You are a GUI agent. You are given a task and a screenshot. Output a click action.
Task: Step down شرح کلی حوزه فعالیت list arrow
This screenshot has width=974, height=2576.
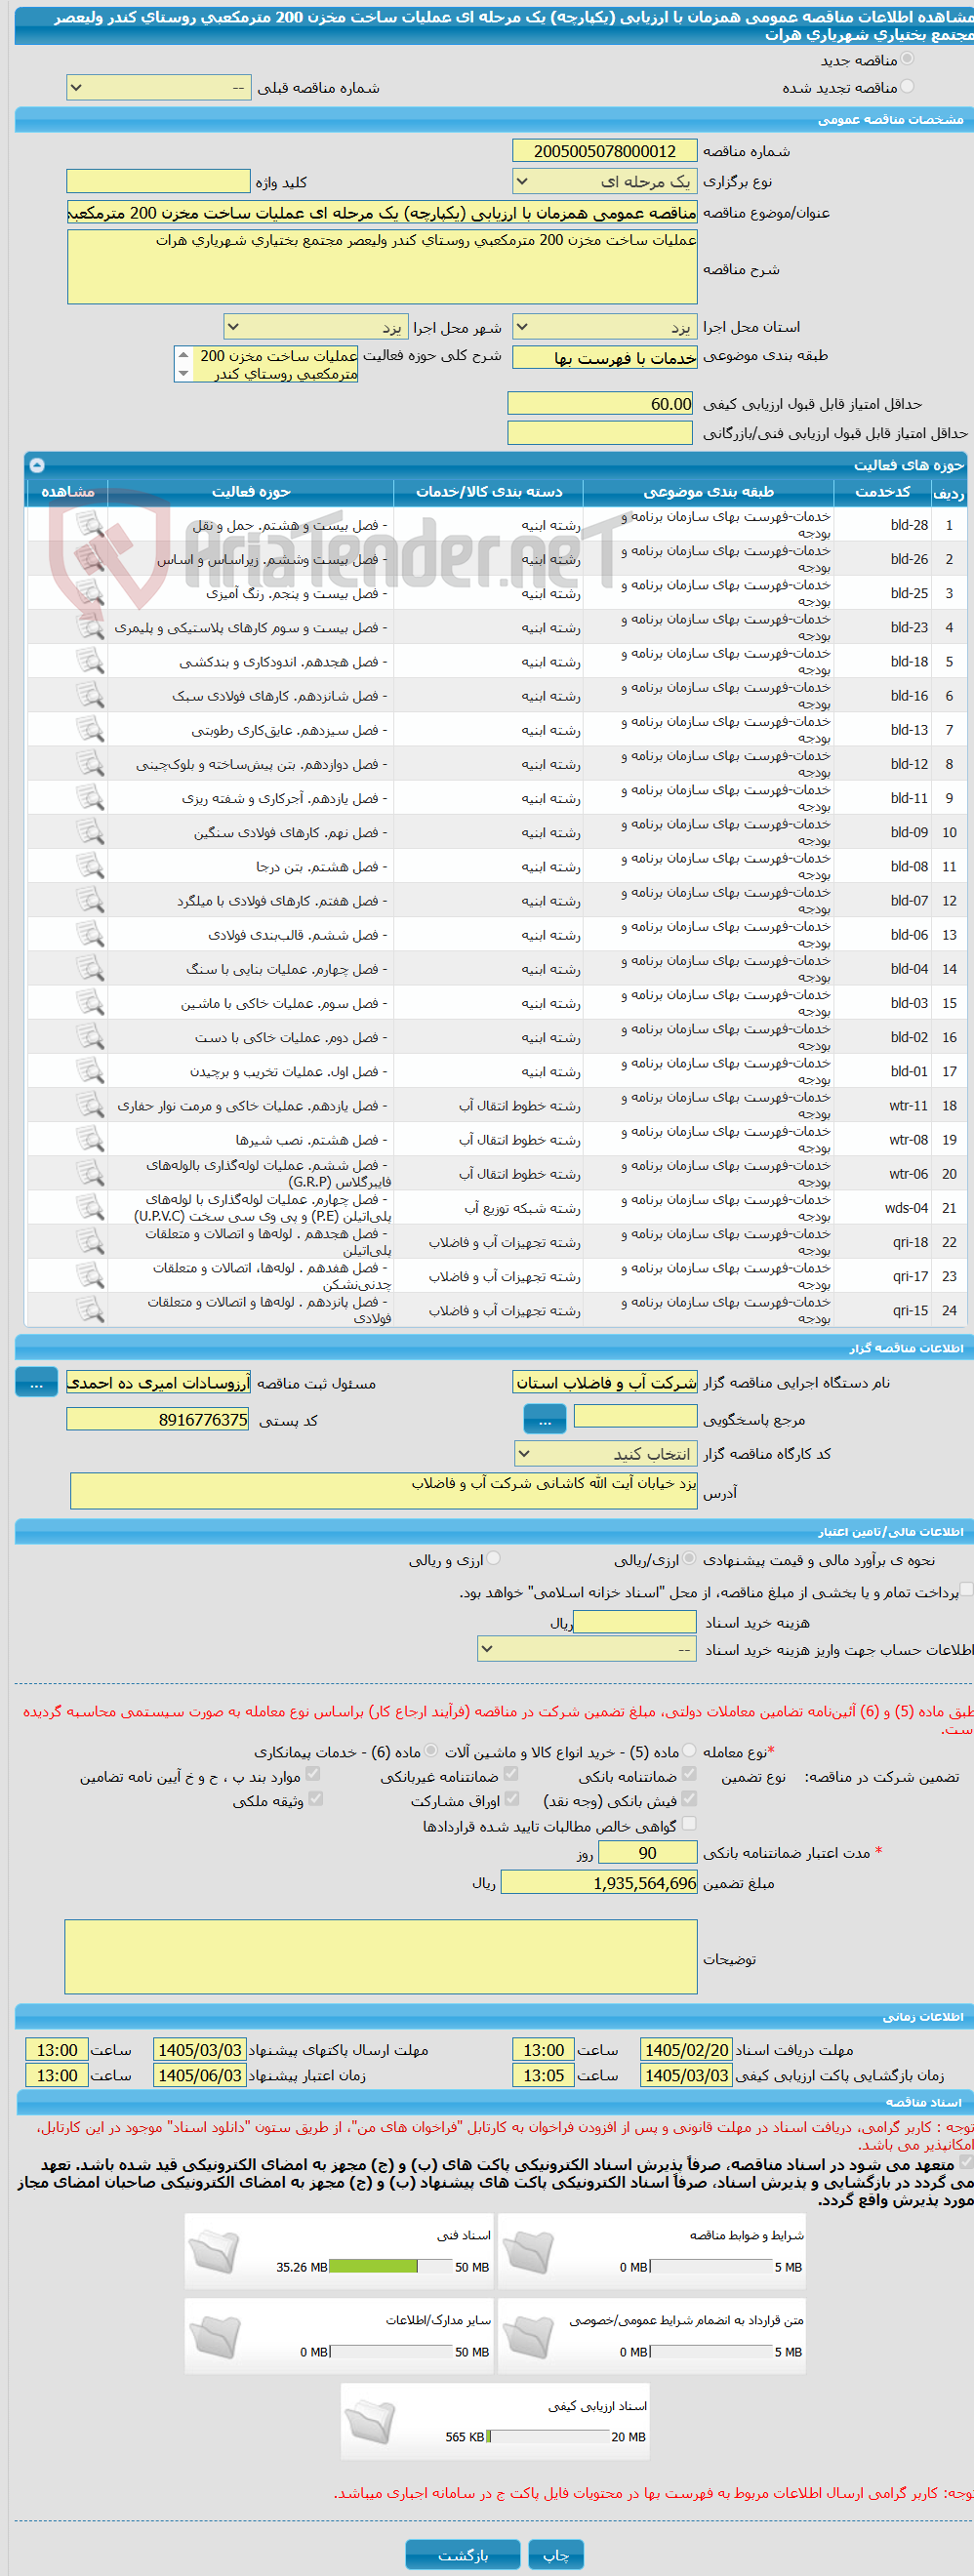coord(183,373)
